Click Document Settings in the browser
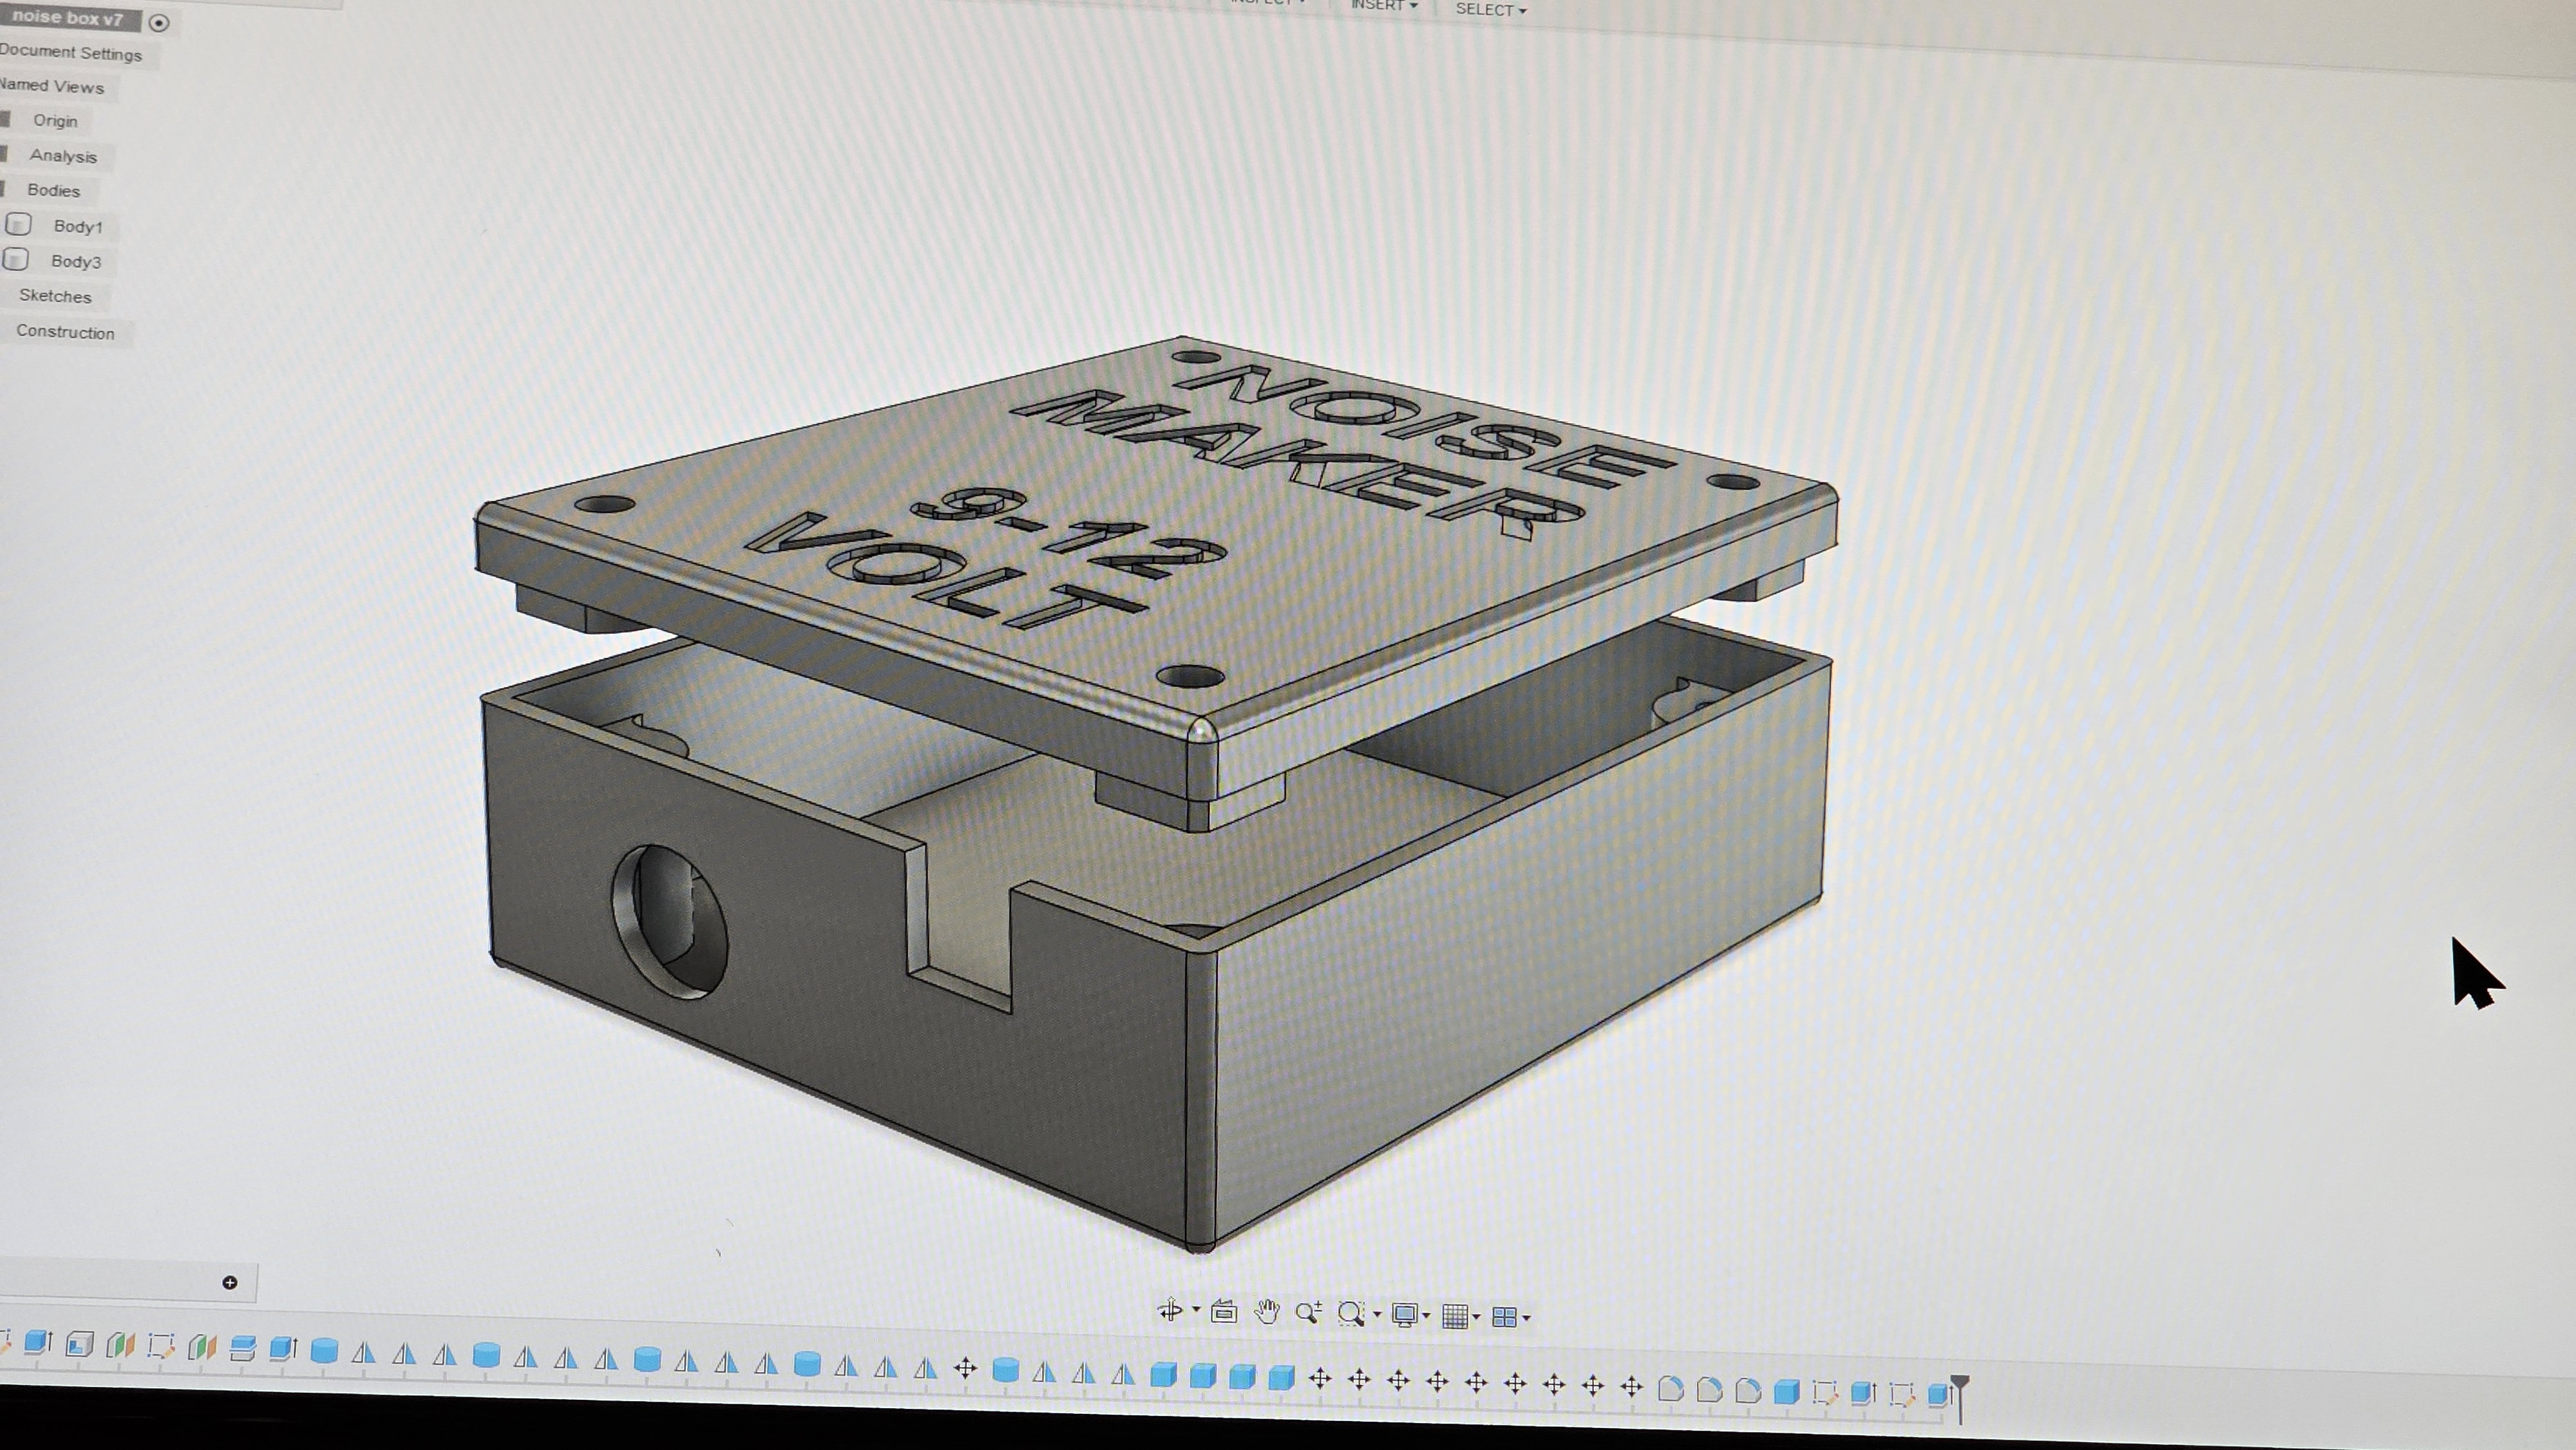2576x1450 pixels. [x=70, y=54]
